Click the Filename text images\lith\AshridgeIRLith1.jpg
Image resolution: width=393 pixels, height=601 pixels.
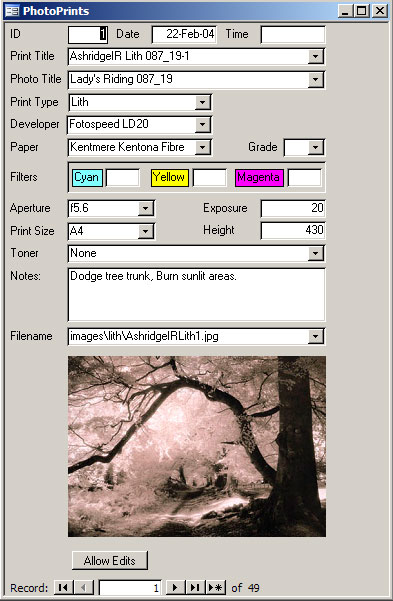click(144, 336)
